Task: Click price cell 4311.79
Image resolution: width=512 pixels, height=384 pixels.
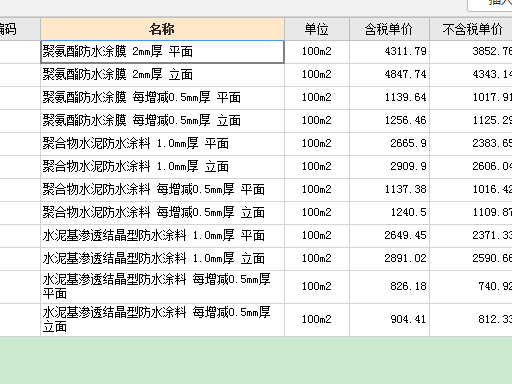Action: [x=389, y=52]
